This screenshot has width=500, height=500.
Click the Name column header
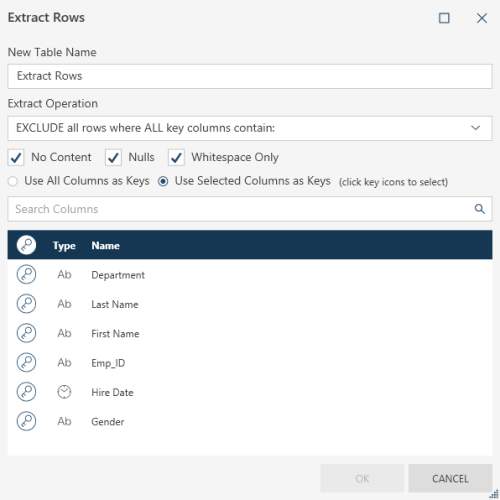[105, 246]
